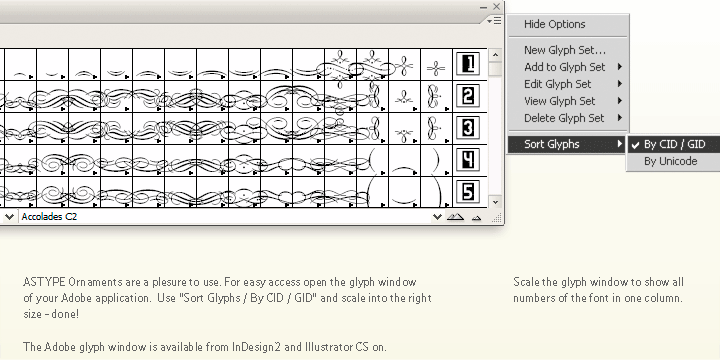Click the zoom out small mountains icon
The width and height of the screenshot is (720, 360).
476,218
